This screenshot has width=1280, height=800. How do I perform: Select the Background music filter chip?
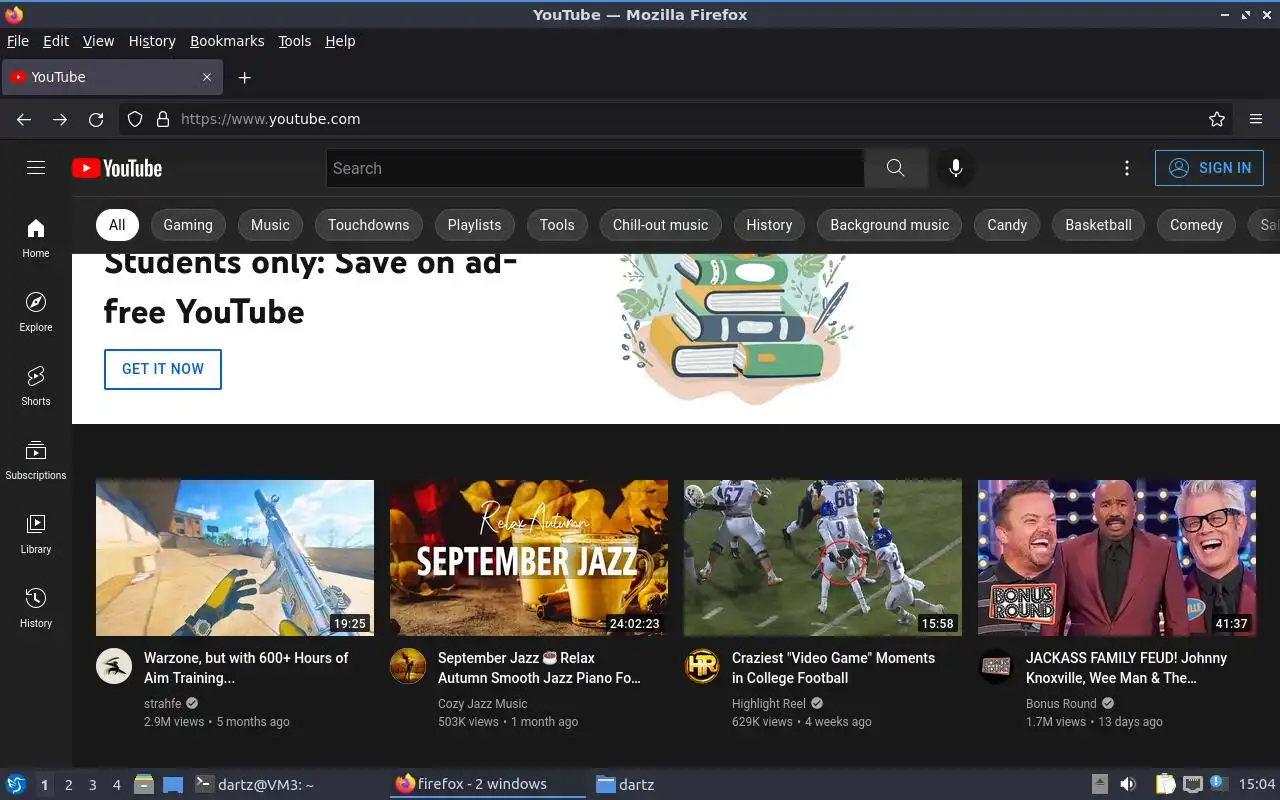point(889,225)
